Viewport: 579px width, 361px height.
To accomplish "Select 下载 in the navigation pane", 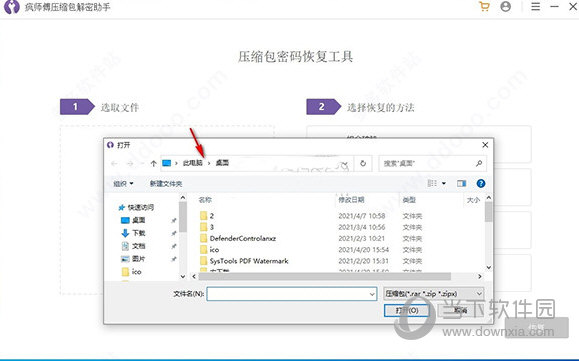I will coord(139,233).
